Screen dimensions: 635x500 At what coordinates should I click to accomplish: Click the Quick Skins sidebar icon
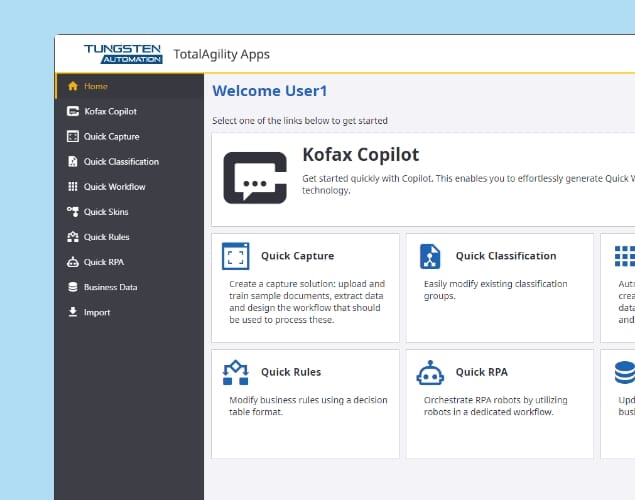[73, 212]
